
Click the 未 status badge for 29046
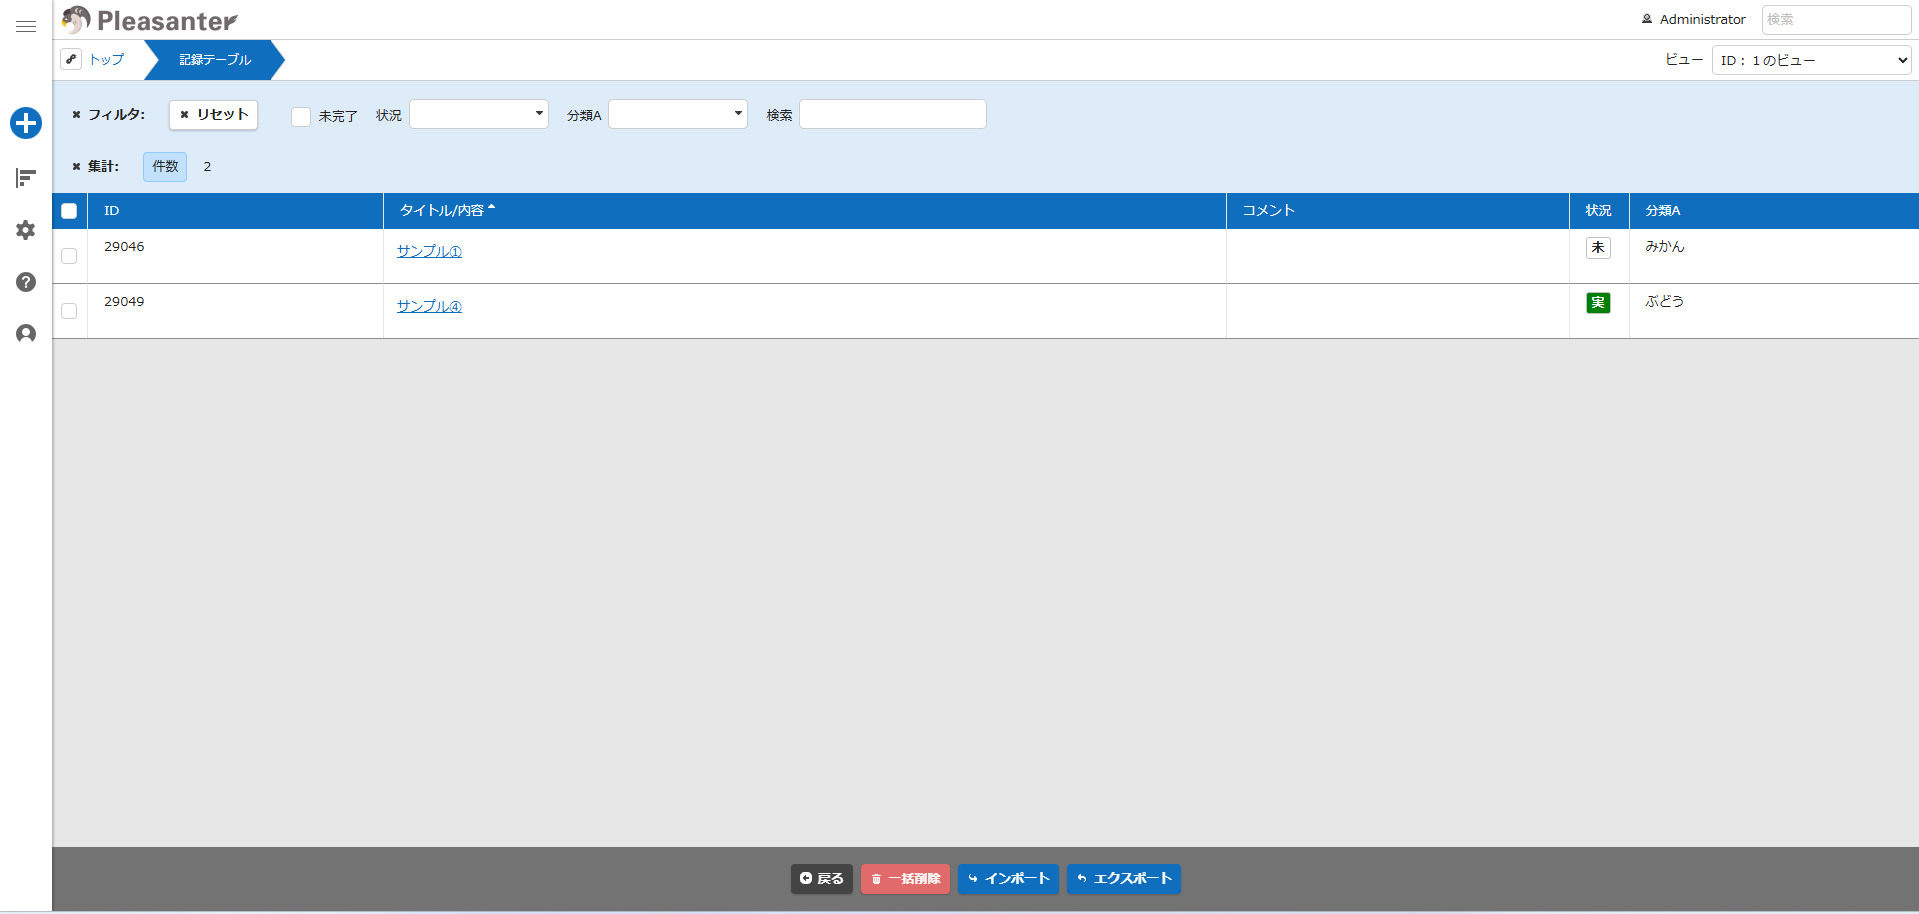point(1598,248)
